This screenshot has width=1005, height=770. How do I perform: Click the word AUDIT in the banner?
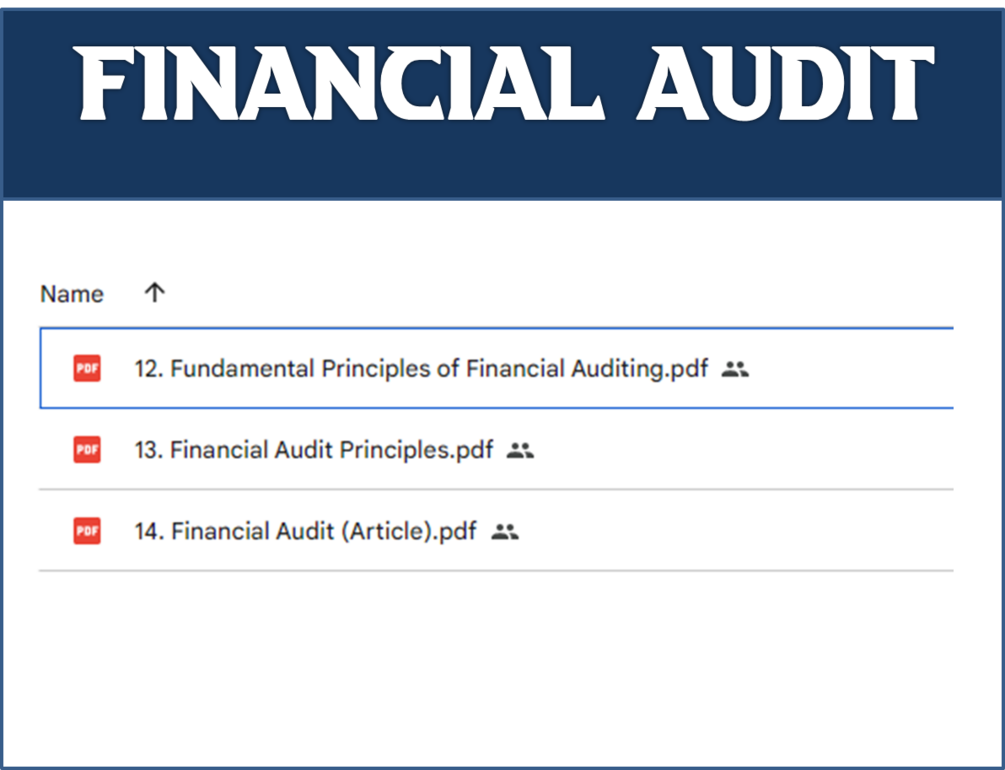tap(785, 84)
